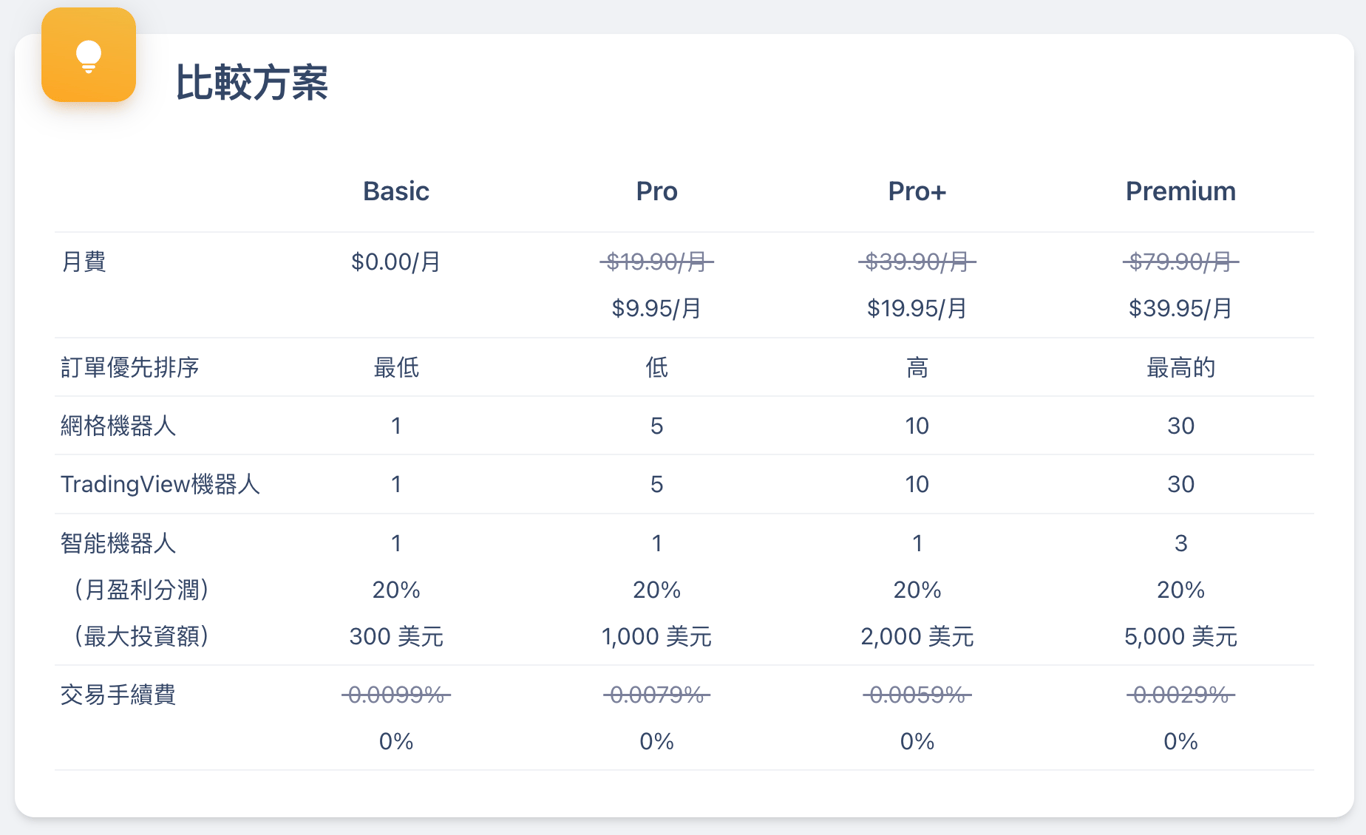
Task: Click the 智能機器人 row label
Action: (118, 543)
